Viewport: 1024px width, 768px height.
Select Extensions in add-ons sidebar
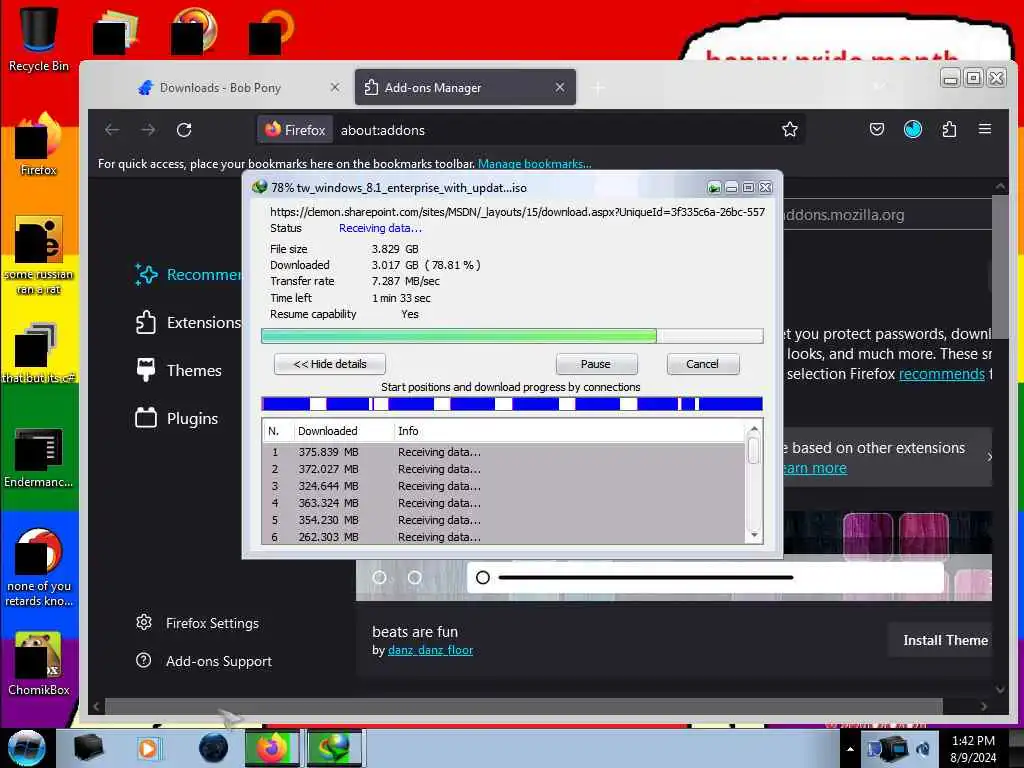tap(188, 323)
